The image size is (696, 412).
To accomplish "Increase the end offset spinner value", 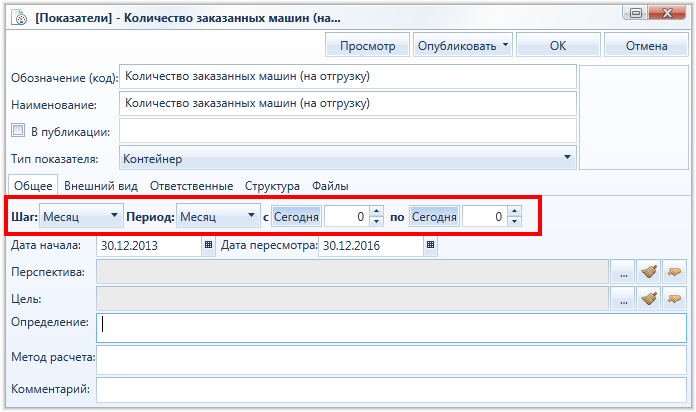I will (x=514, y=211).
